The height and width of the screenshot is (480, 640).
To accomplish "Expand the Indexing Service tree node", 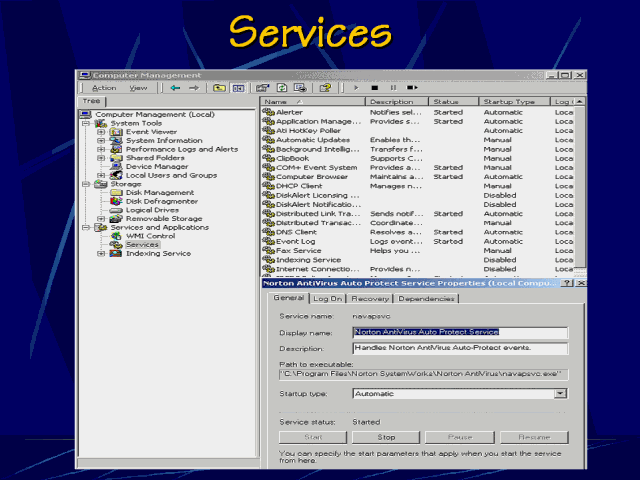I will pos(101,254).
